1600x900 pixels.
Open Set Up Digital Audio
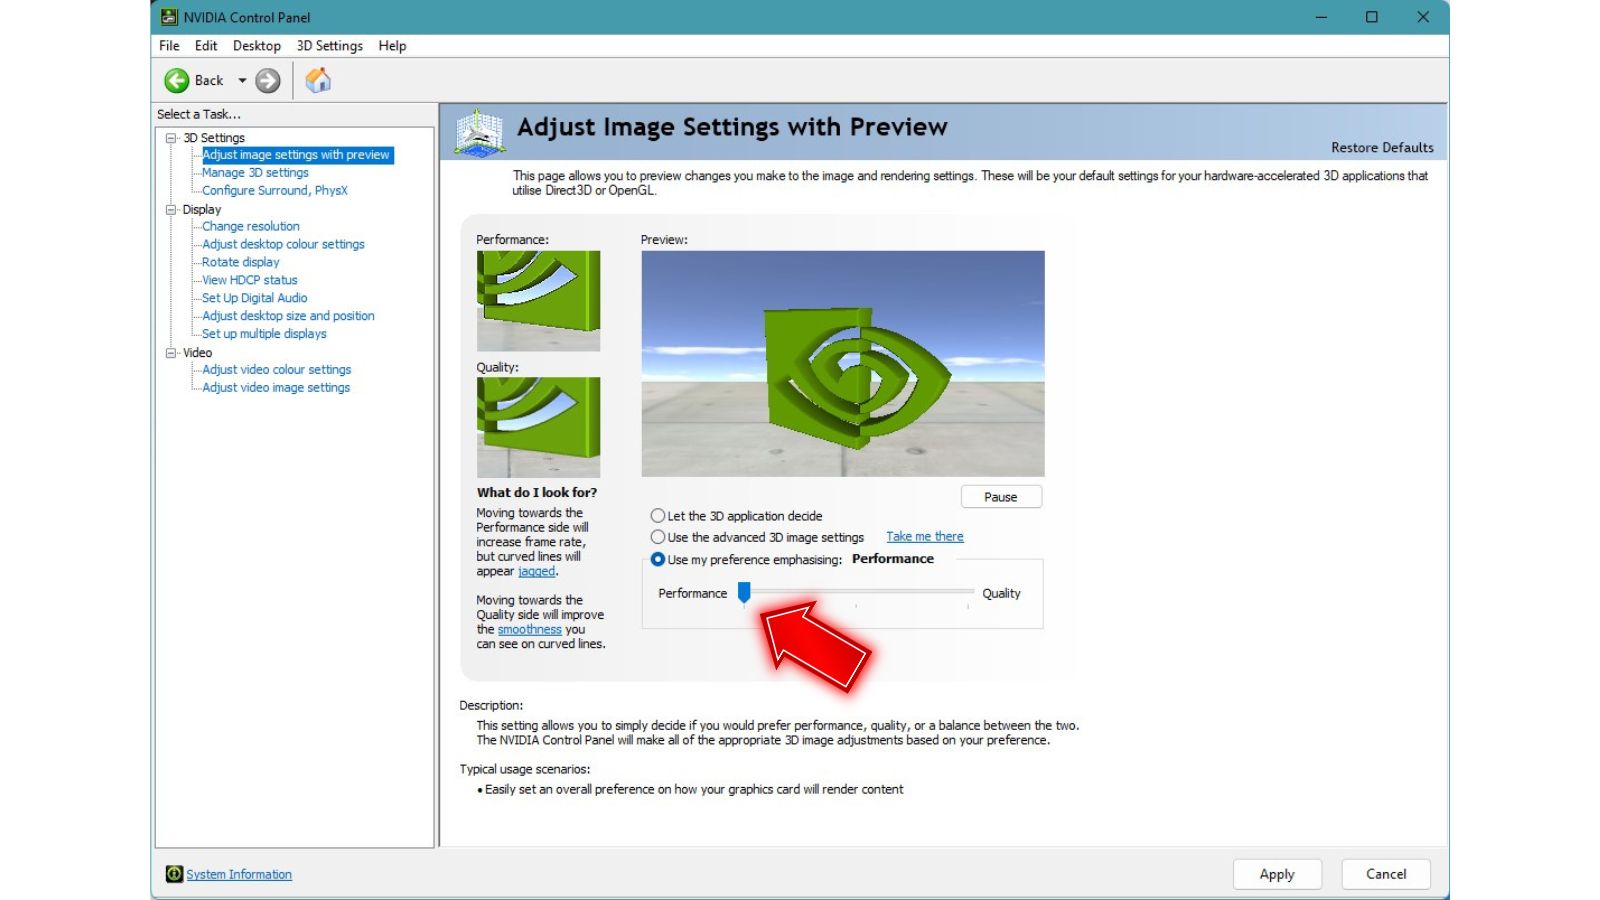click(x=255, y=299)
